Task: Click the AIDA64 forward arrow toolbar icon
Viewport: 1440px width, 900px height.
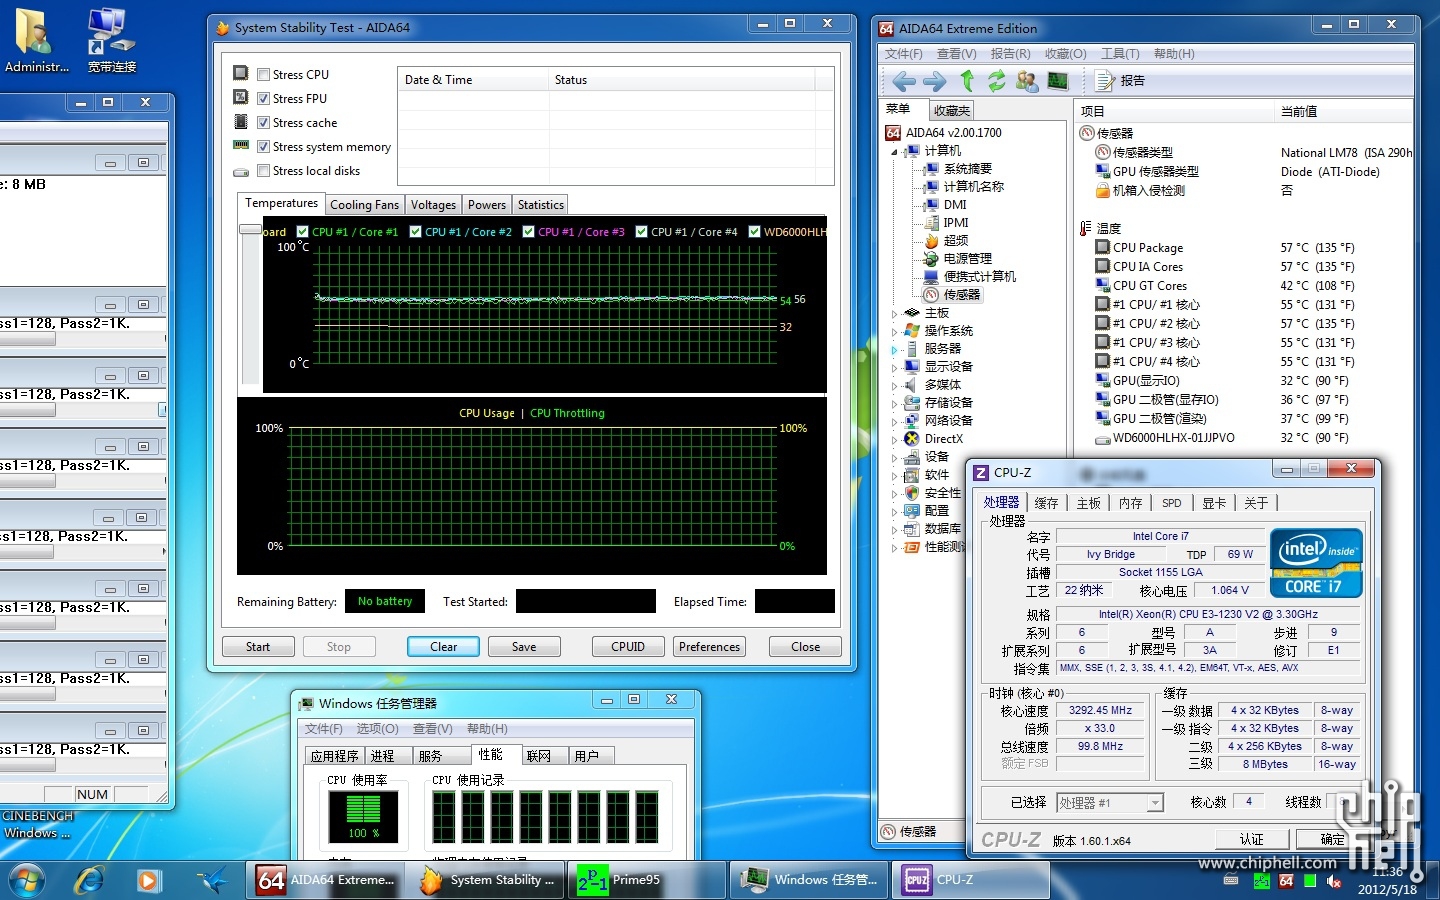Action: pos(935,81)
